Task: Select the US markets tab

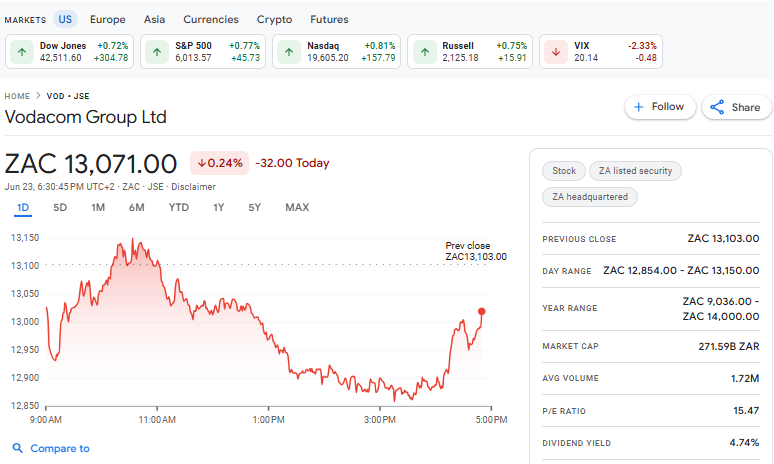Action: (x=65, y=19)
